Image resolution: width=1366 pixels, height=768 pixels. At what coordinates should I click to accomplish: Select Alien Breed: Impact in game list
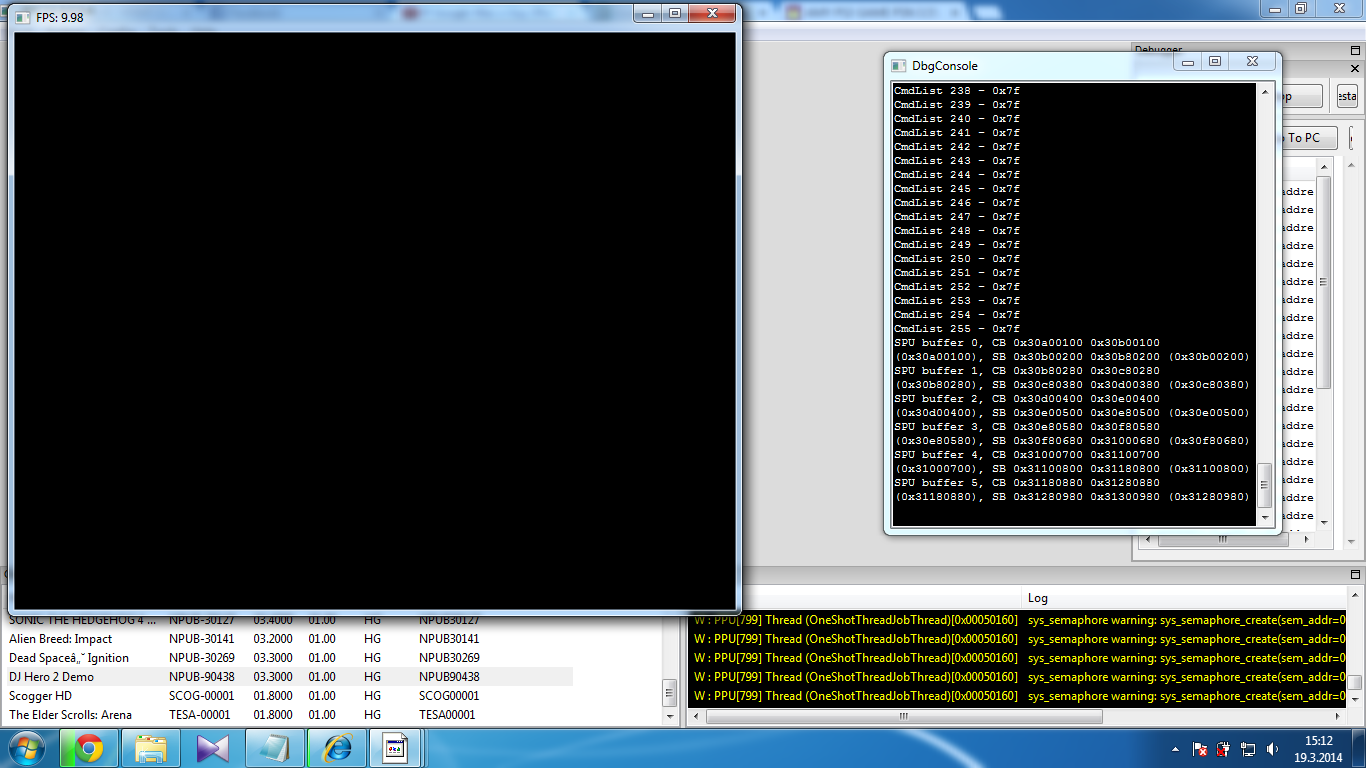point(60,639)
